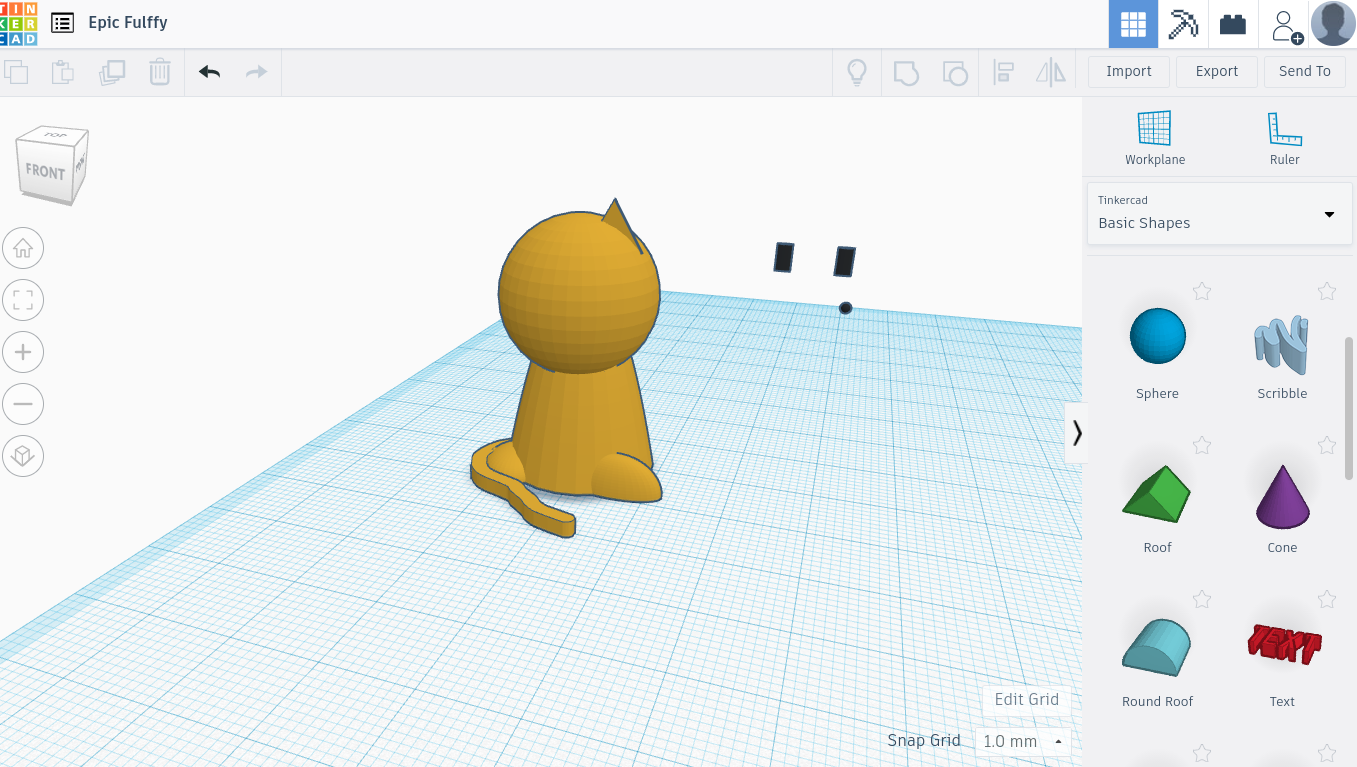Favorite the Text shape star
This screenshot has height=767, width=1357.
(1327, 599)
